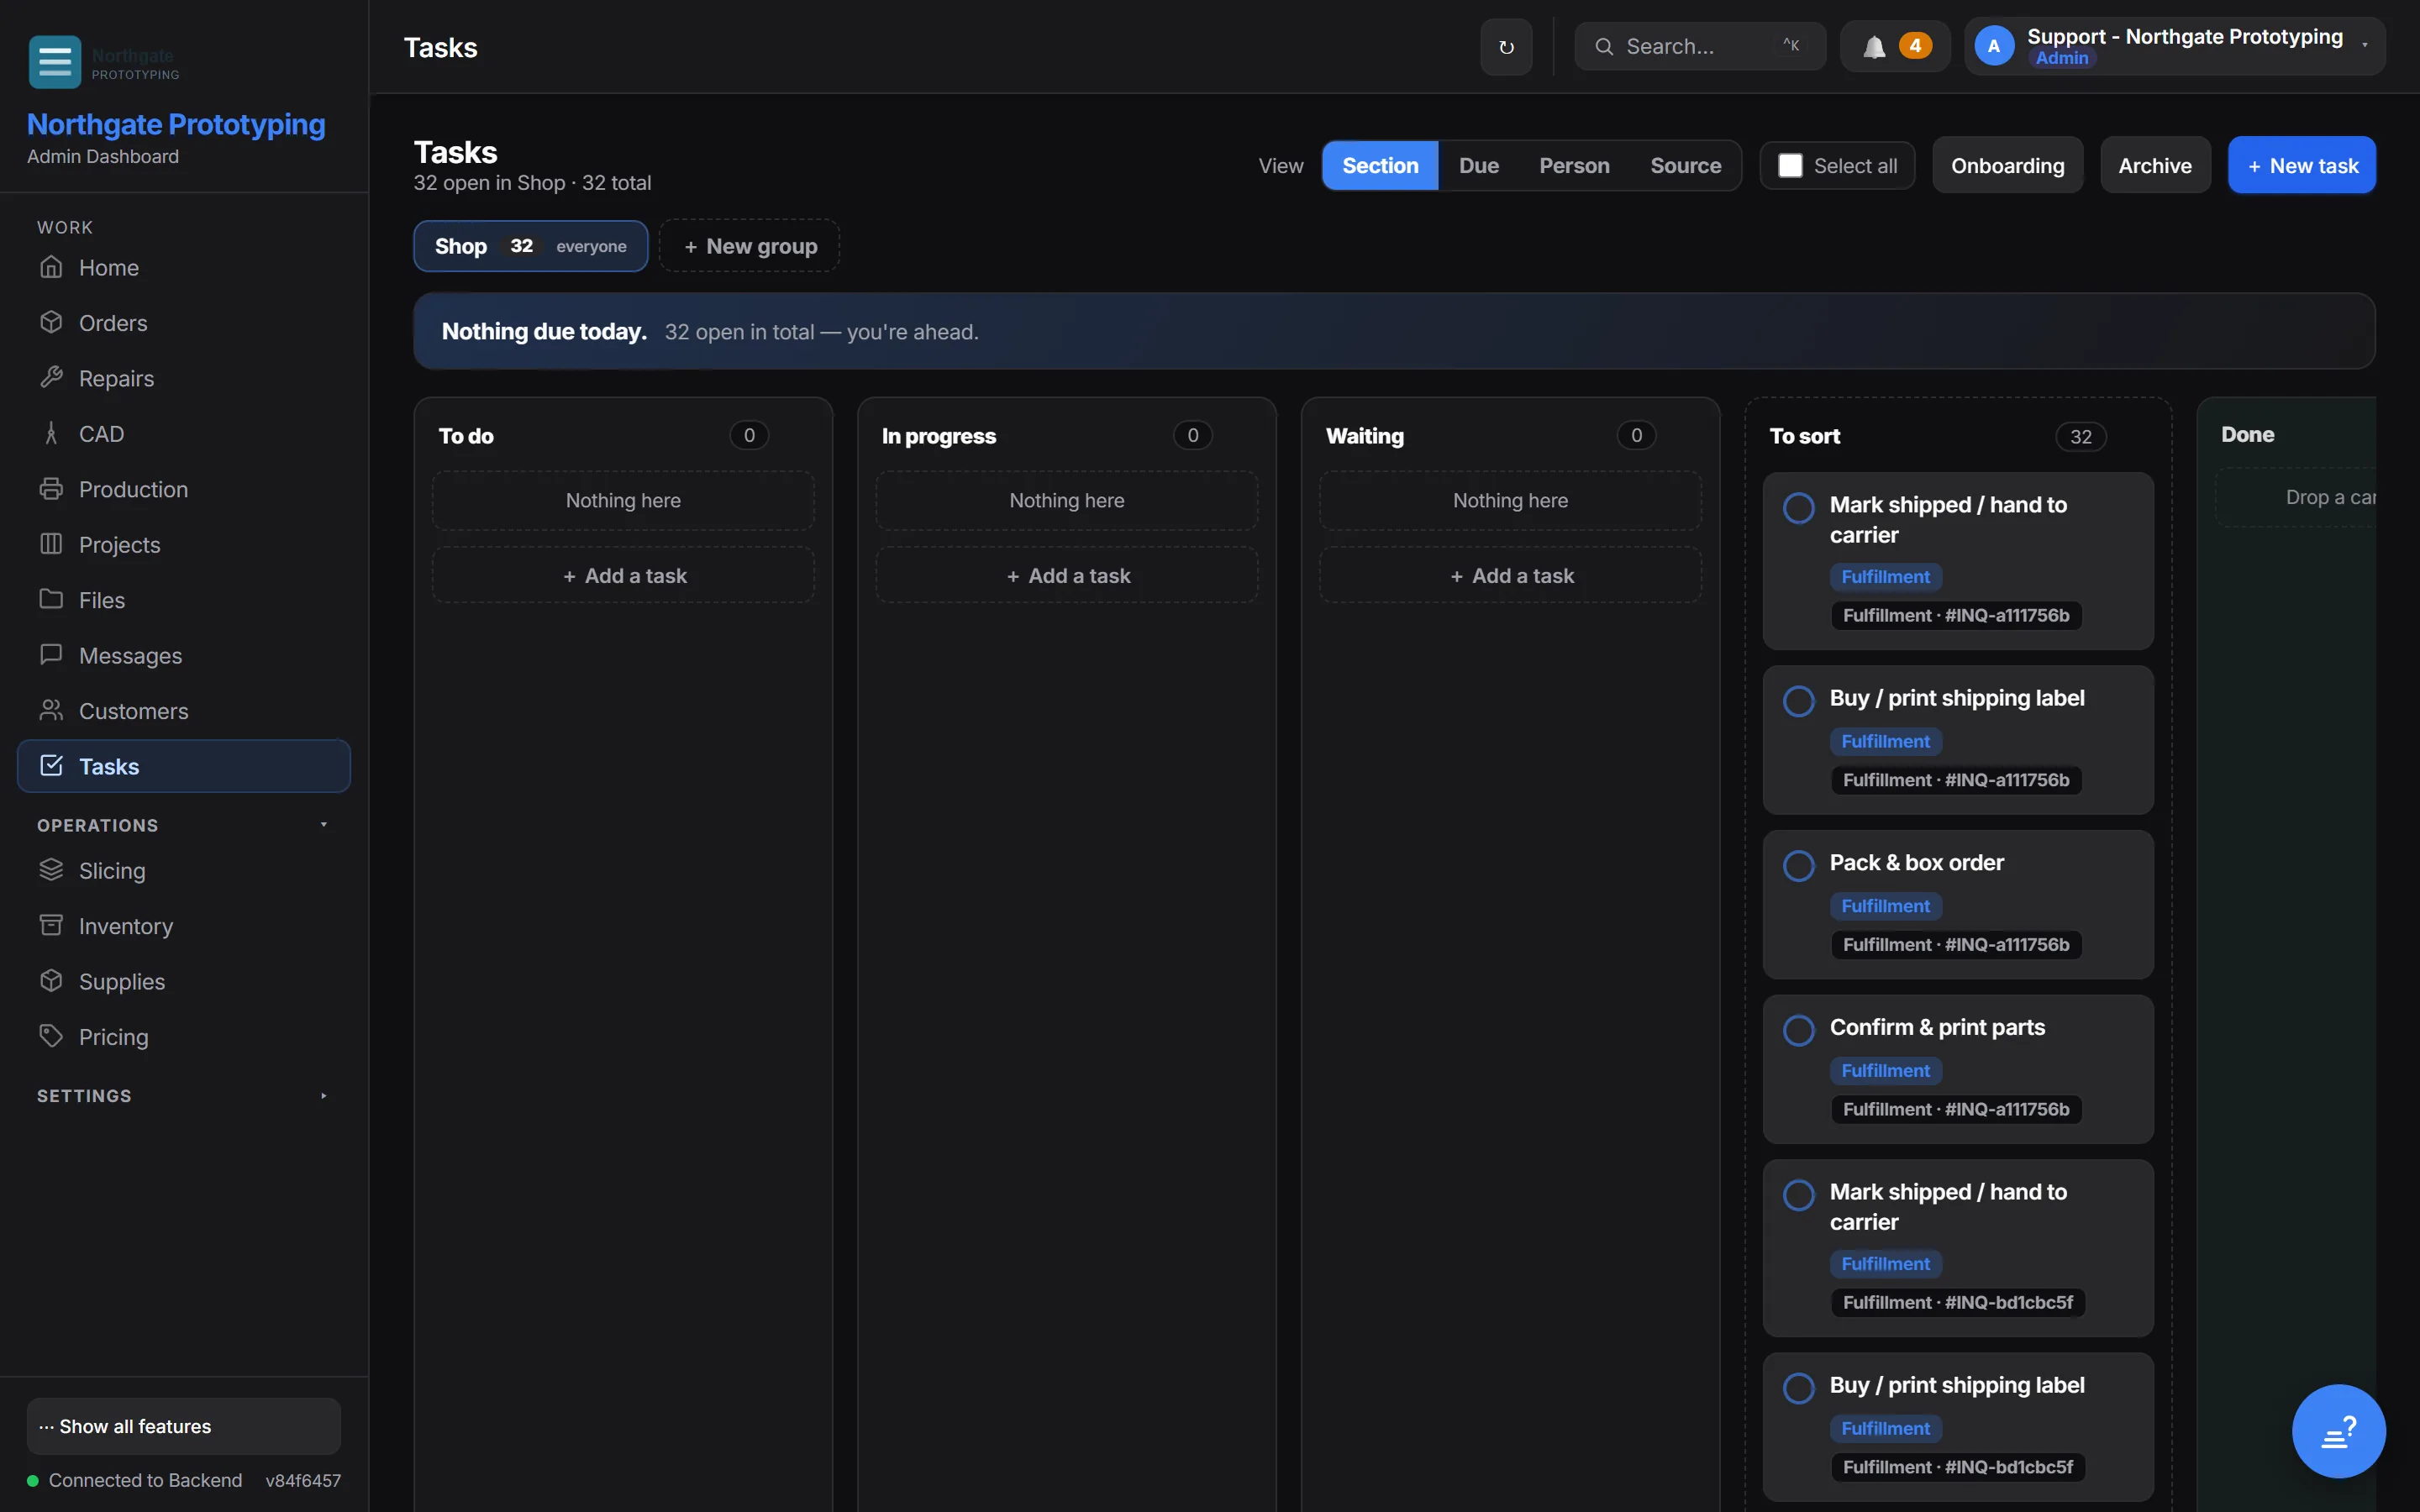Add a New group
Viewport: 2420px width, 1512px height.
click(749, 246)
